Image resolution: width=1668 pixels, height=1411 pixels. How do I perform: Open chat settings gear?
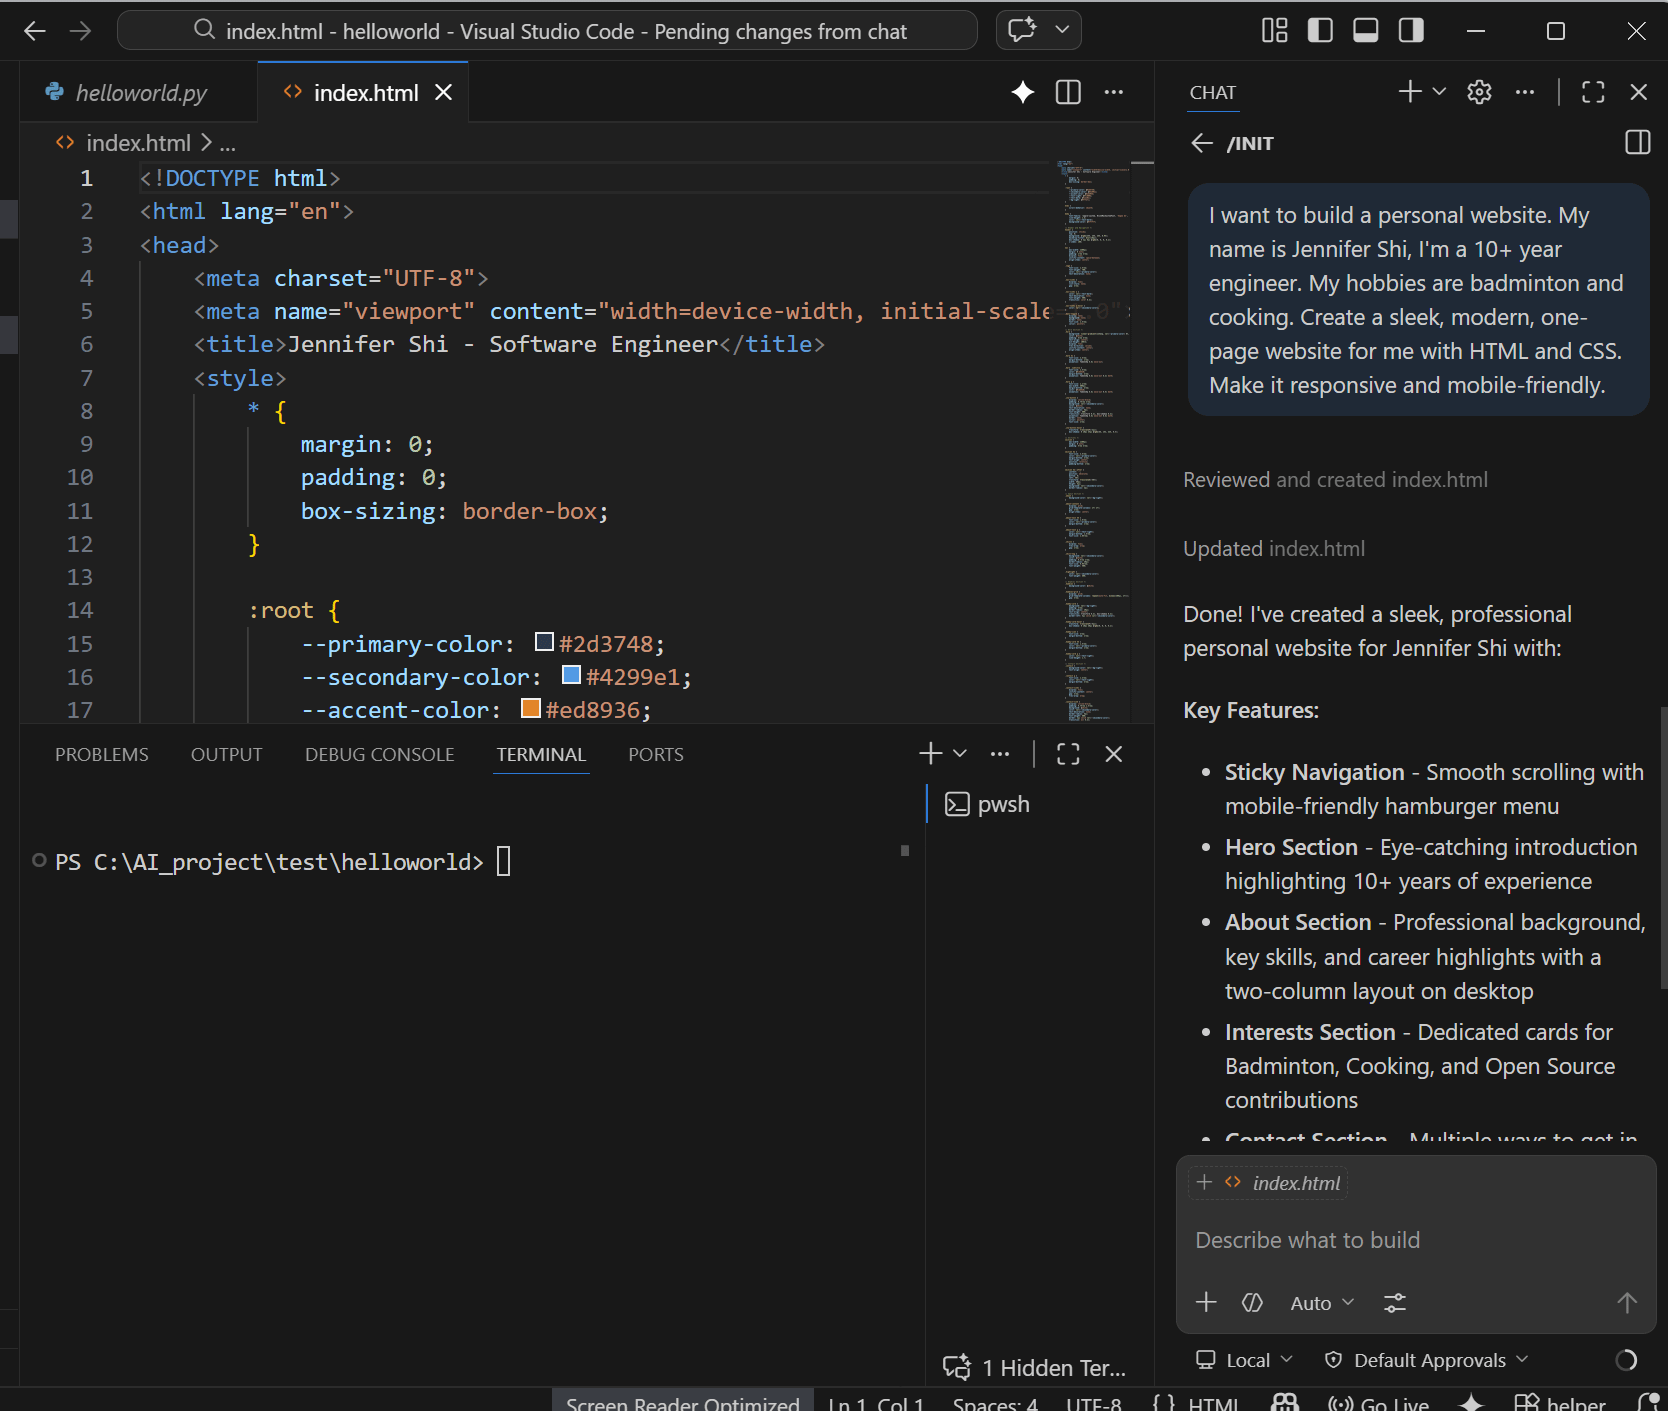click(x=1479, y=92)
